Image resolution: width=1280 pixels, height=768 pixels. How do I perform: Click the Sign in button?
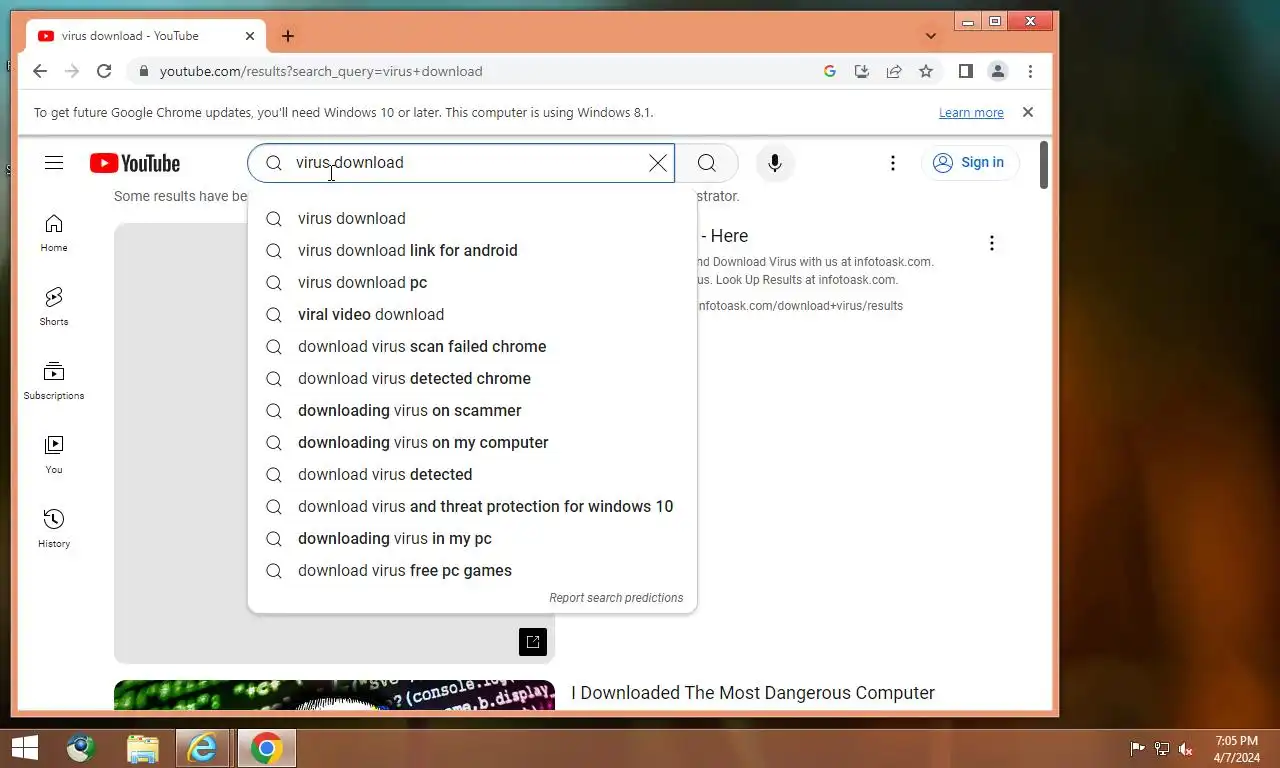(970, 163)
